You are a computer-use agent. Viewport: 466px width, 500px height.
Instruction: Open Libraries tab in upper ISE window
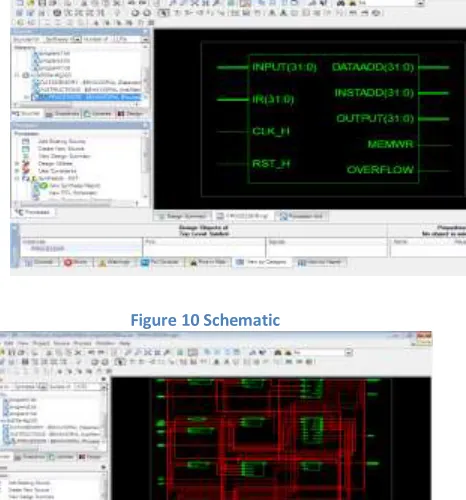pyautogui.click(x=98, y=114)
